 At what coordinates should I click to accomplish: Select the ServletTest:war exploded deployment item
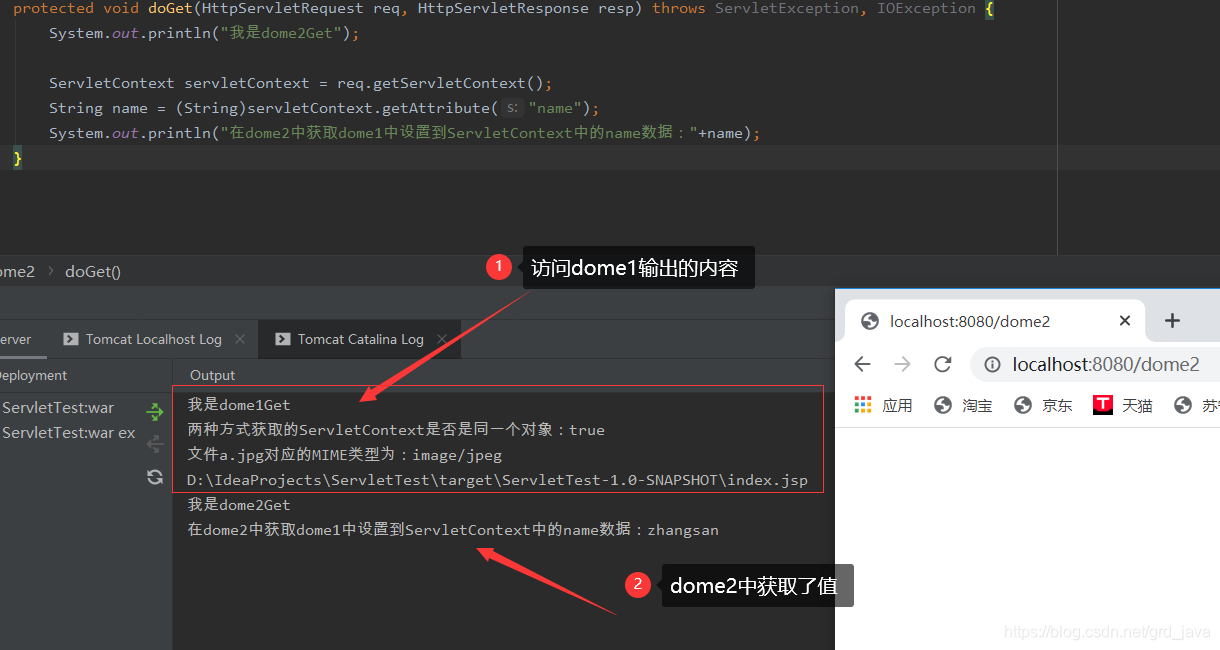click(x=68, y=433)
